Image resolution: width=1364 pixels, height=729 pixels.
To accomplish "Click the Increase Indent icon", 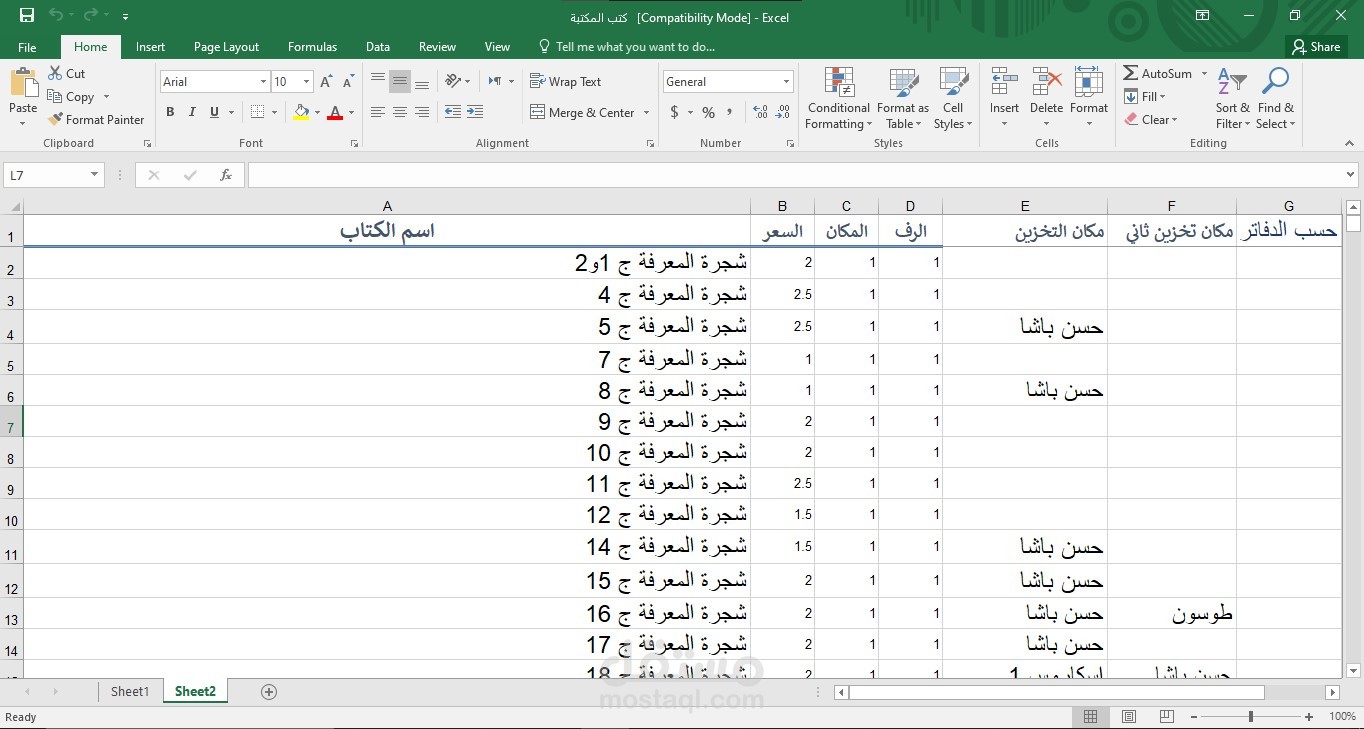I will pyautogui.click(x=475, y=112).
